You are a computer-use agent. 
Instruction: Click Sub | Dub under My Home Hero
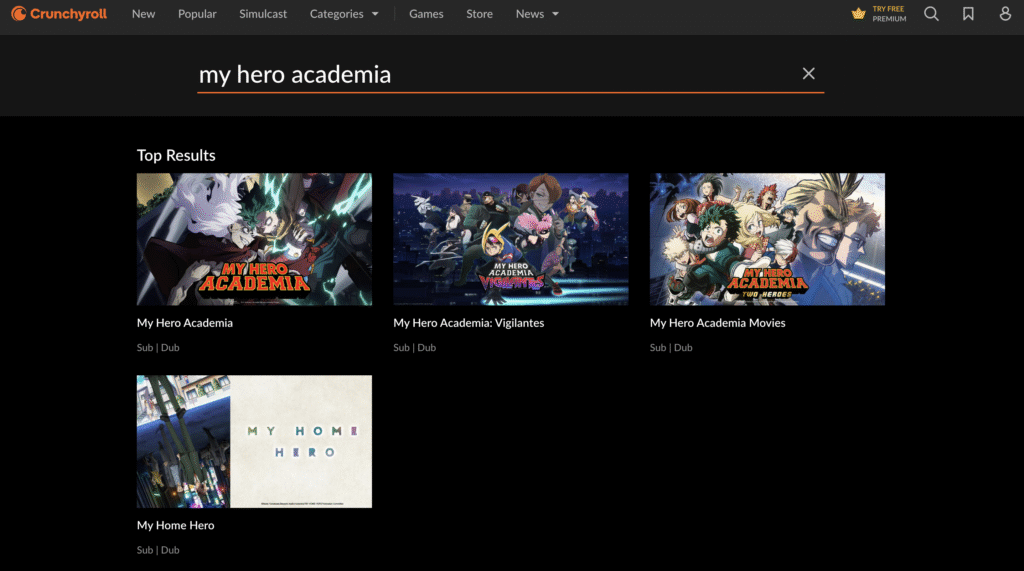tap(158, 550)
